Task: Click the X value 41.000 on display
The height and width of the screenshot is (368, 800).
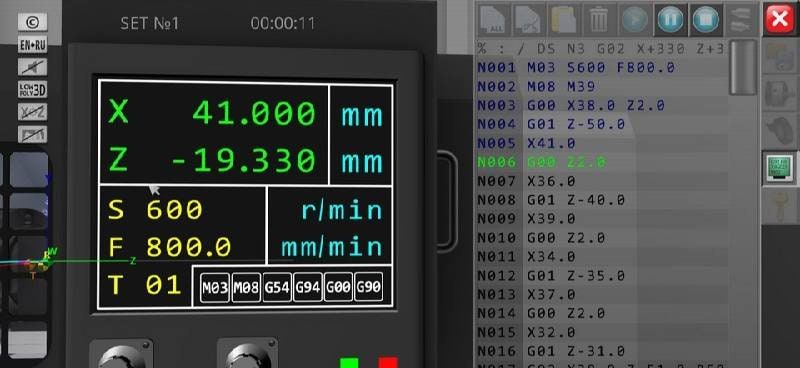Action: point(254,113)
